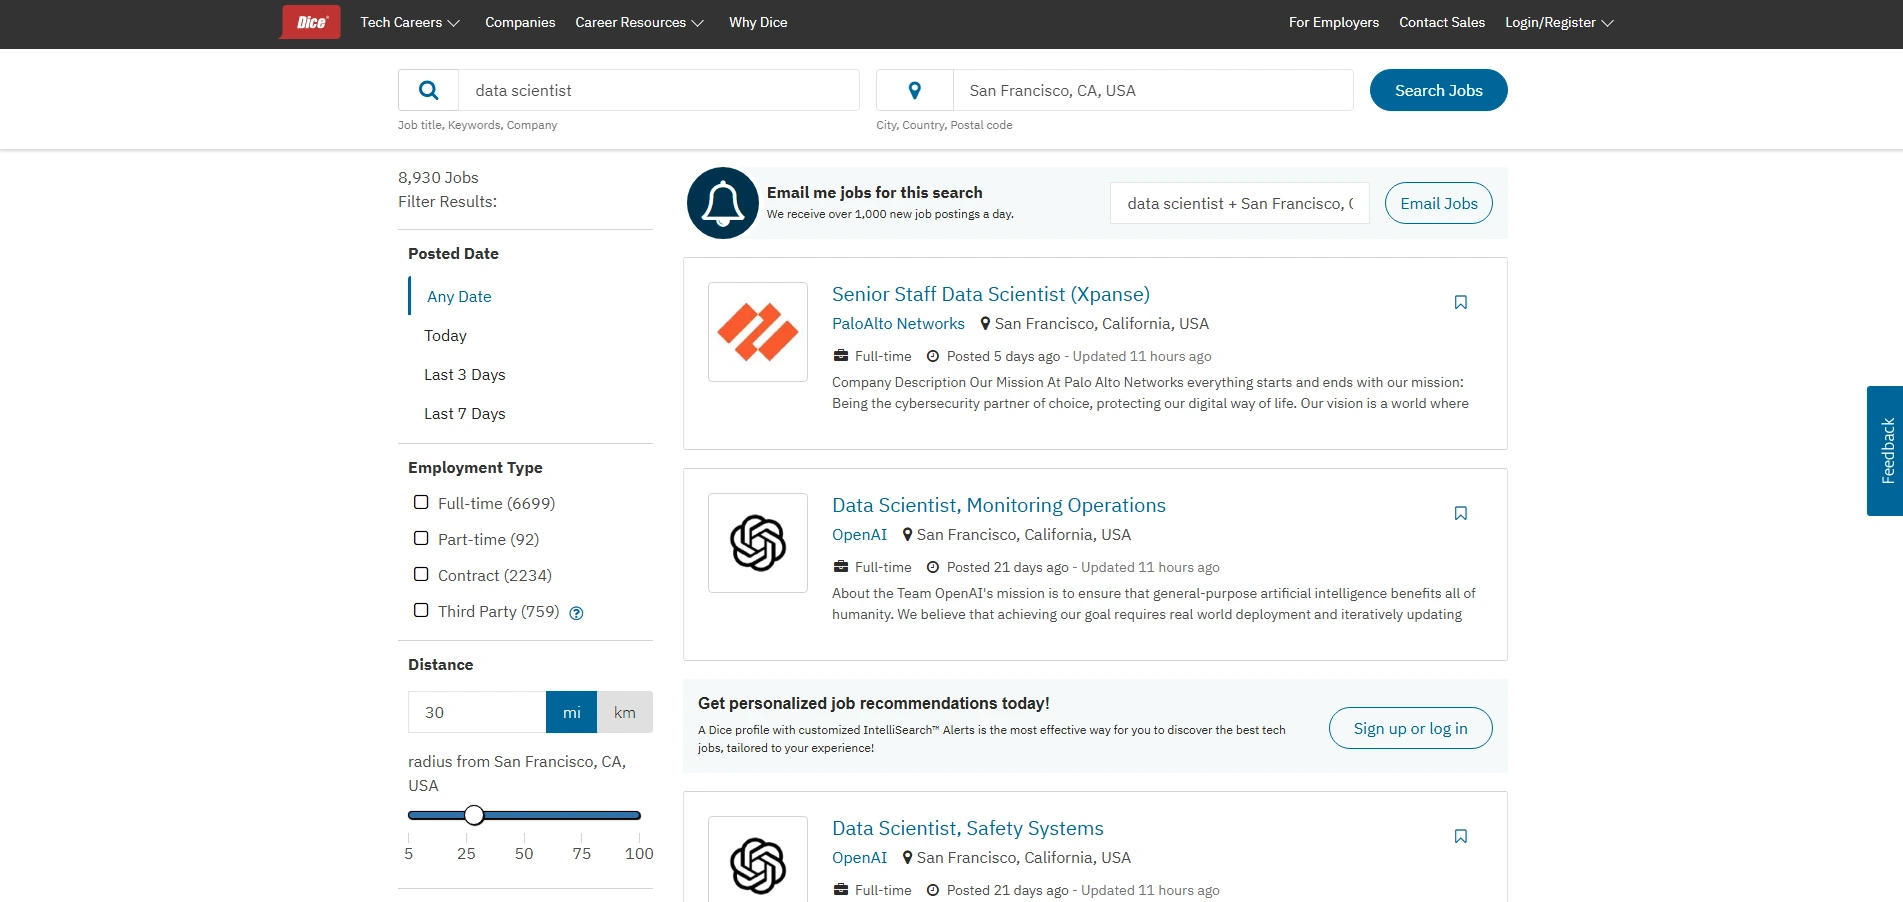Open the Why Dice nav item
The image size is (1903, 902).
point(758,22)
